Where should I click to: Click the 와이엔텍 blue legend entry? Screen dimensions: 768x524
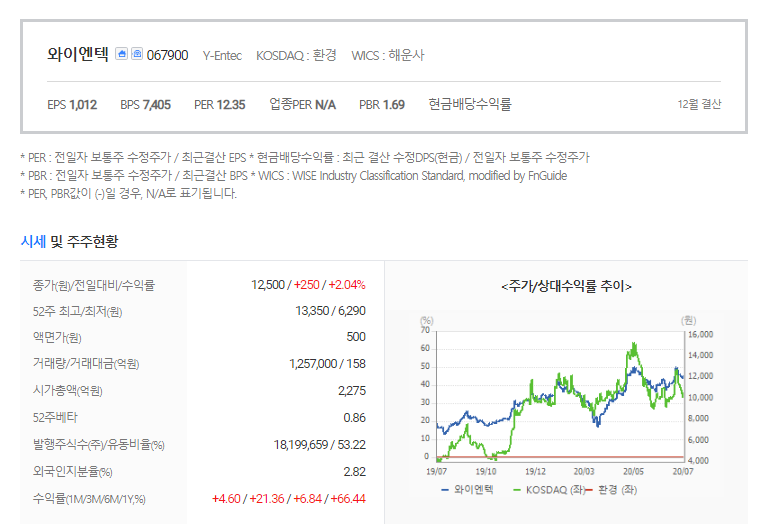click(x=468, y=490)
